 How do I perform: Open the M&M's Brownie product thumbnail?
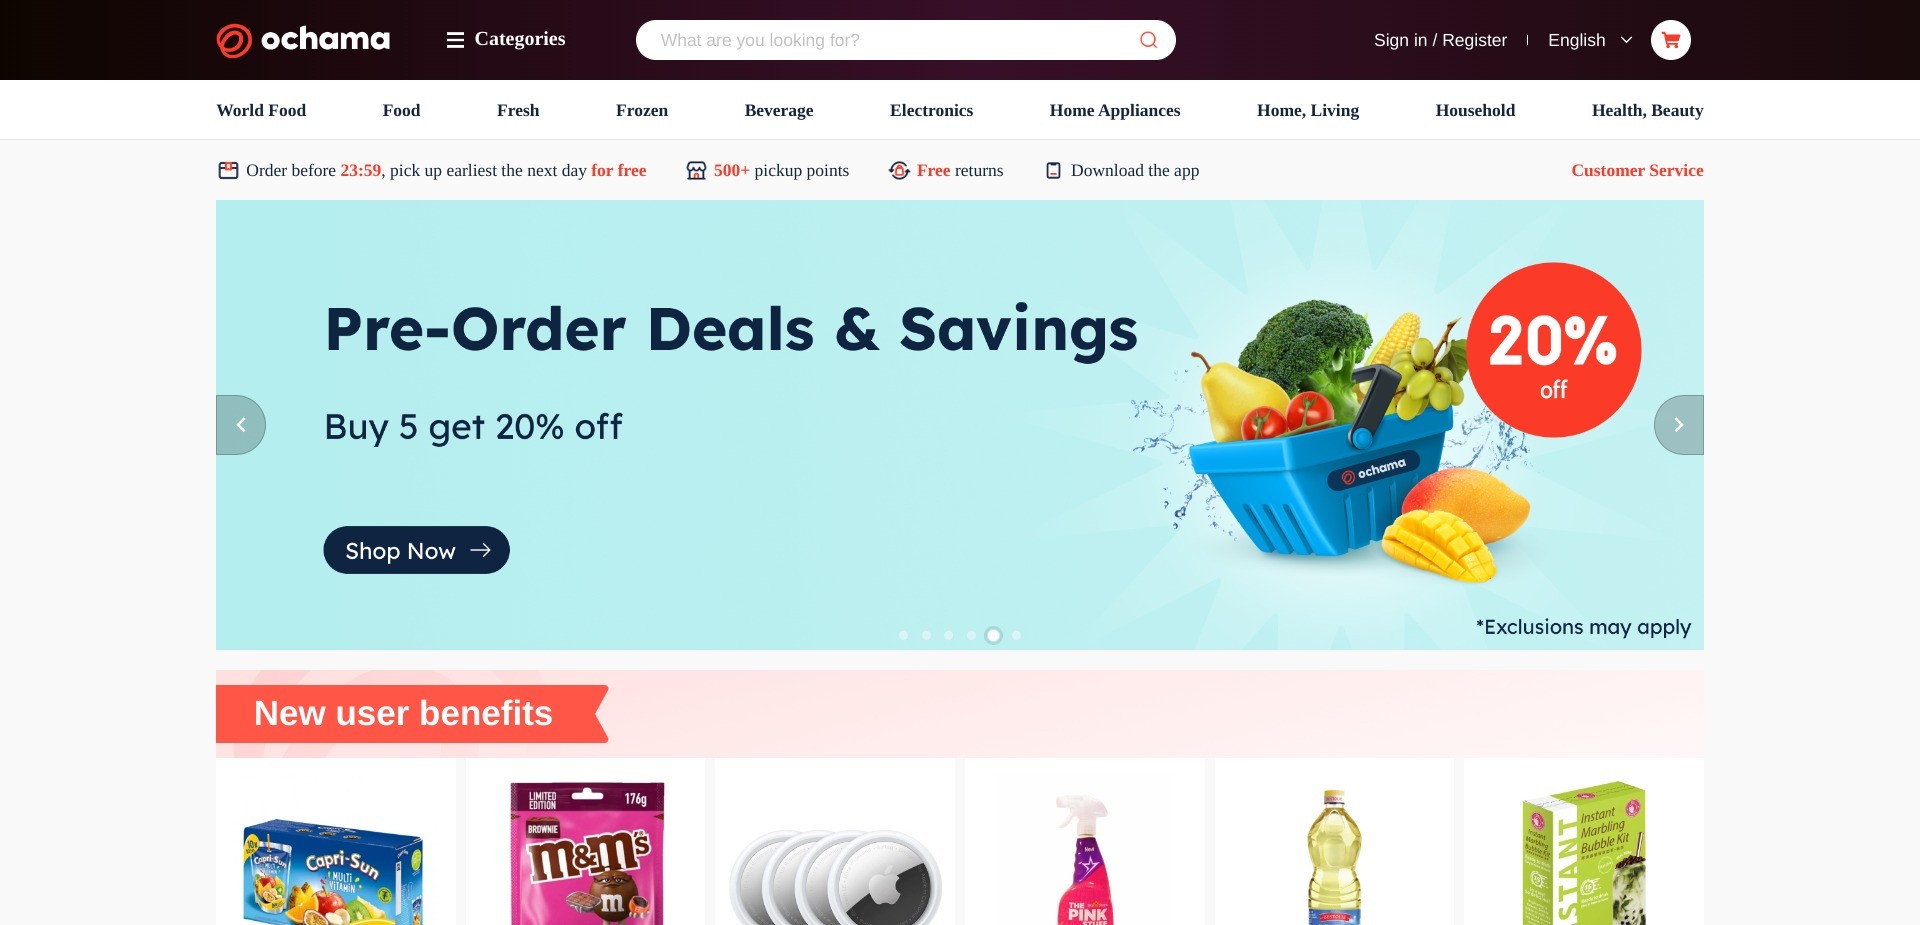click(586, 852)
